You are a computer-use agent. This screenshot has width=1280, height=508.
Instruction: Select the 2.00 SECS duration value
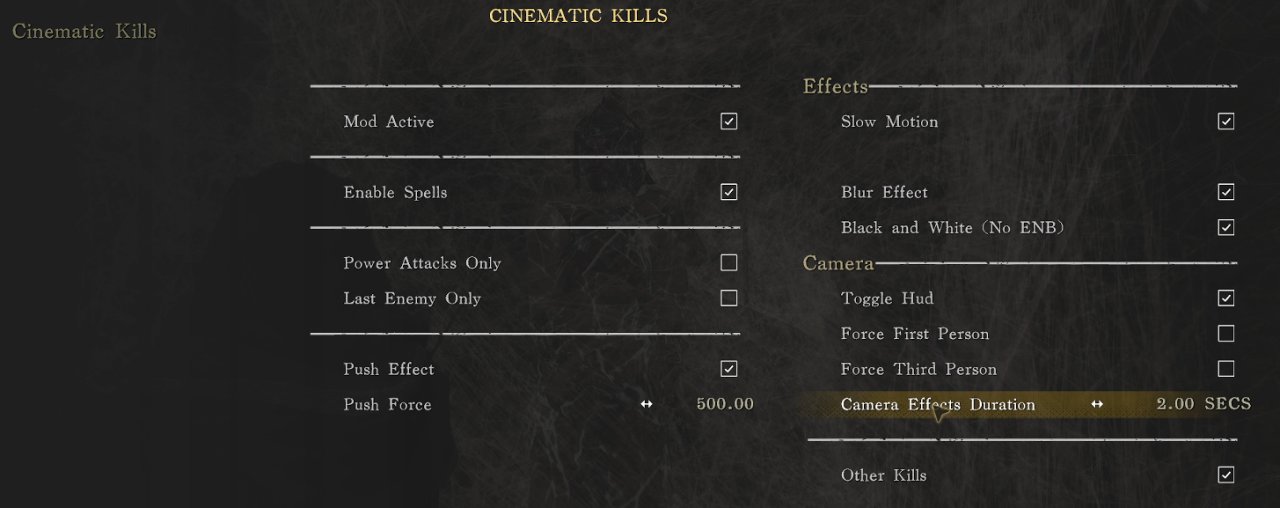point(1203,404)
